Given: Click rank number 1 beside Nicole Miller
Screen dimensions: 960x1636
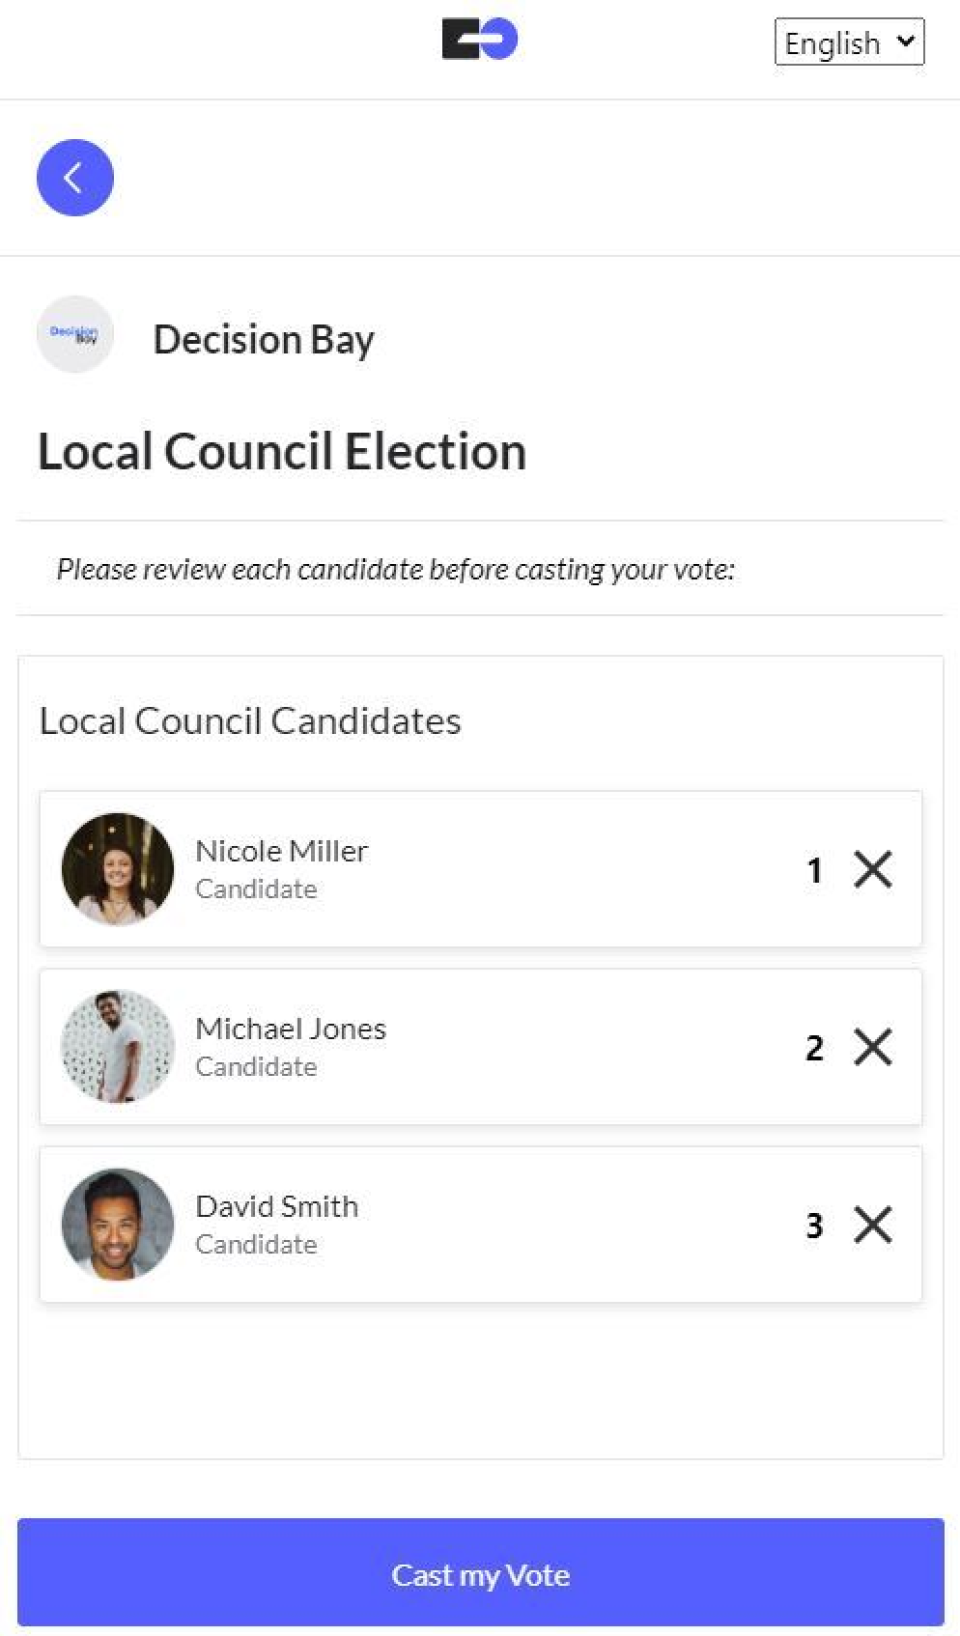Looking at the screenshot, I should [x=815, y=870].
